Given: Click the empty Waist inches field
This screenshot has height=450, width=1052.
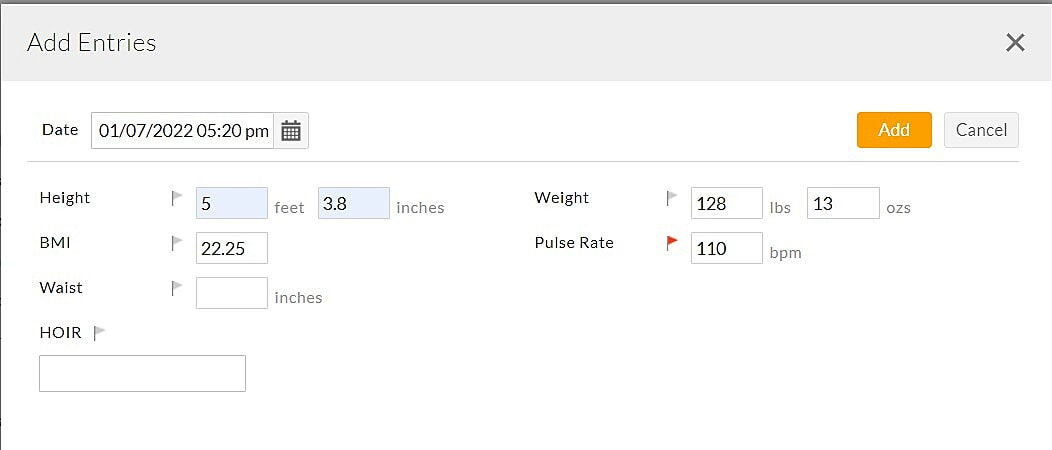Looking at the screenshot, I should pos(232,293).
